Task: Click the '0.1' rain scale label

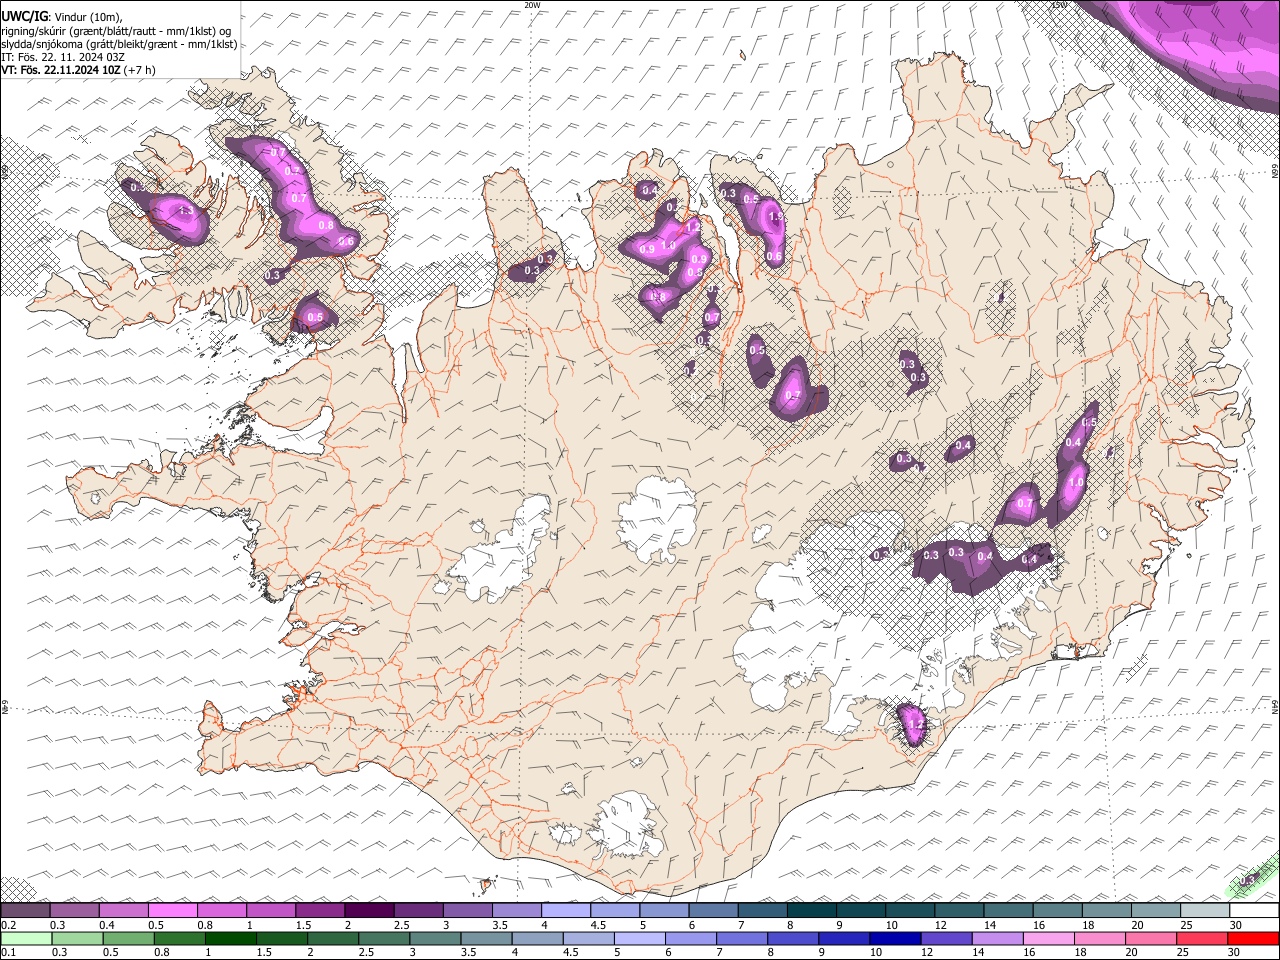Action: [7, 952]
